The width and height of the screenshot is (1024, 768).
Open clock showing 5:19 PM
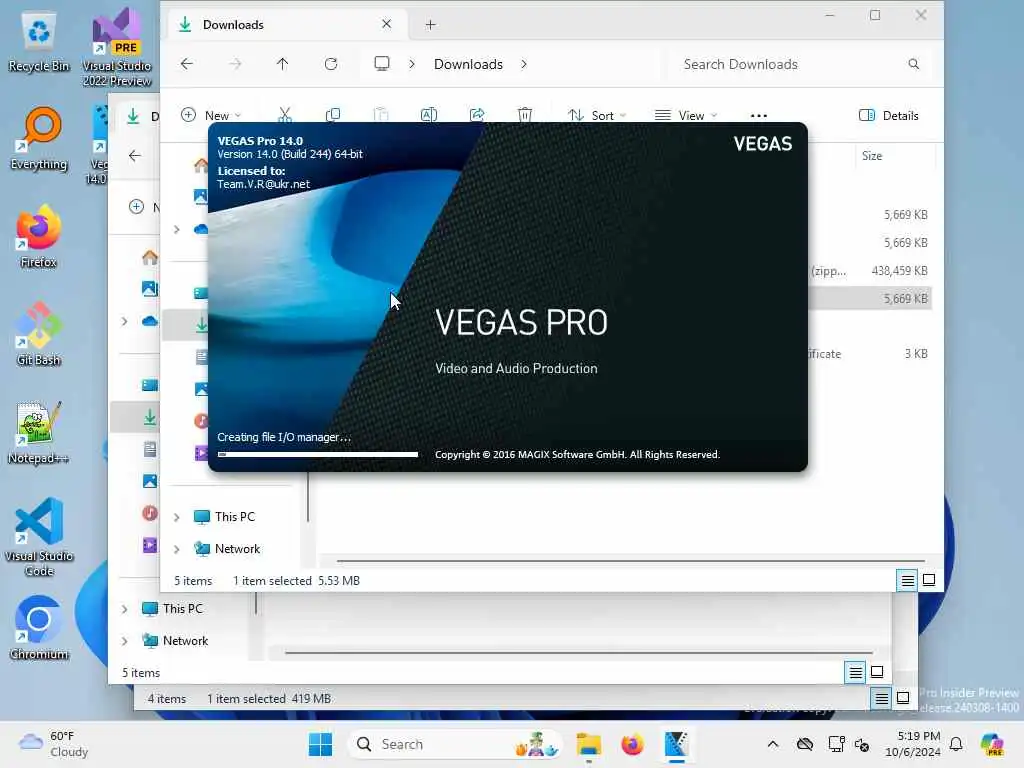913,744
